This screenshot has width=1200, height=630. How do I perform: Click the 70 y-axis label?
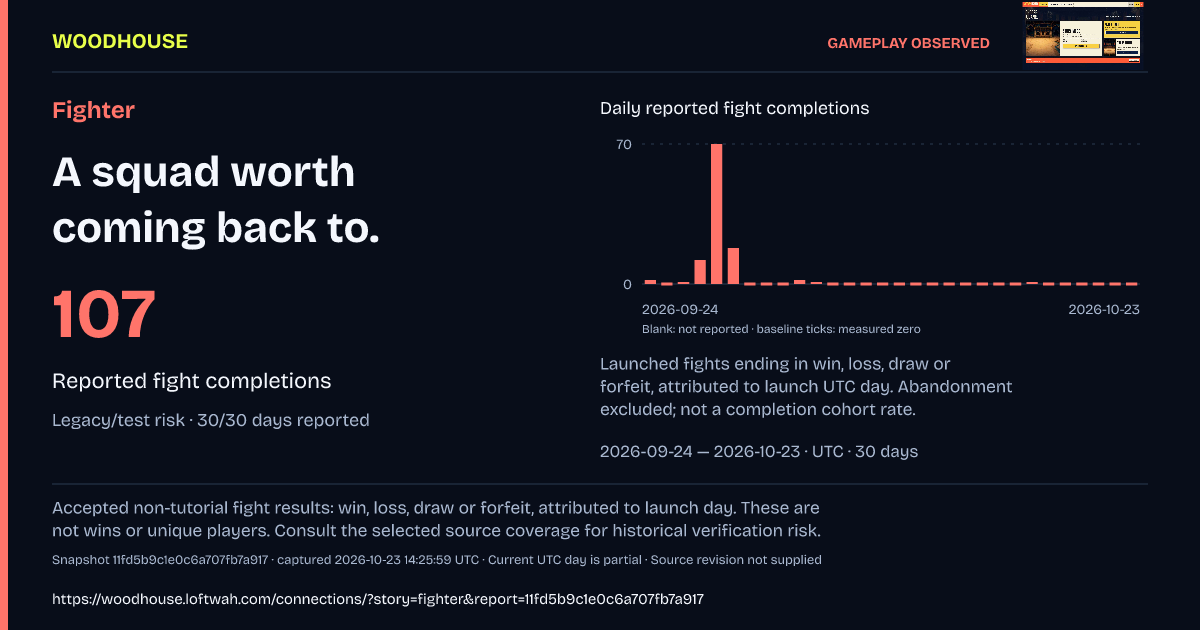tap(624, 144)
